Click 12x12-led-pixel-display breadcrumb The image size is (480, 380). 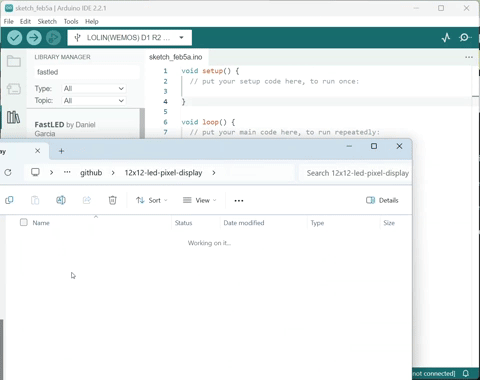163,173
